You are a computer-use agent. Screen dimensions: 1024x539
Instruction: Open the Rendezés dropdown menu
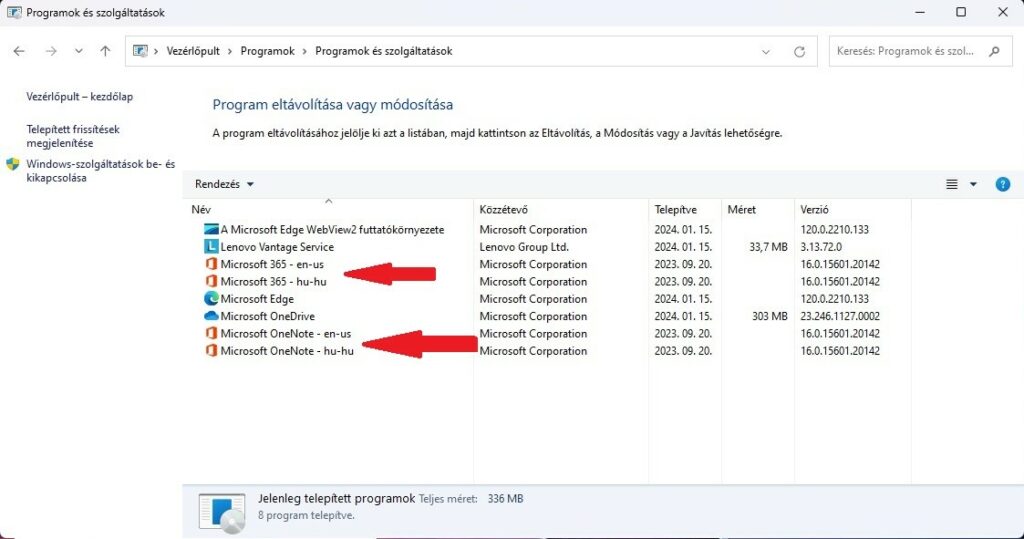coord(224,184)
